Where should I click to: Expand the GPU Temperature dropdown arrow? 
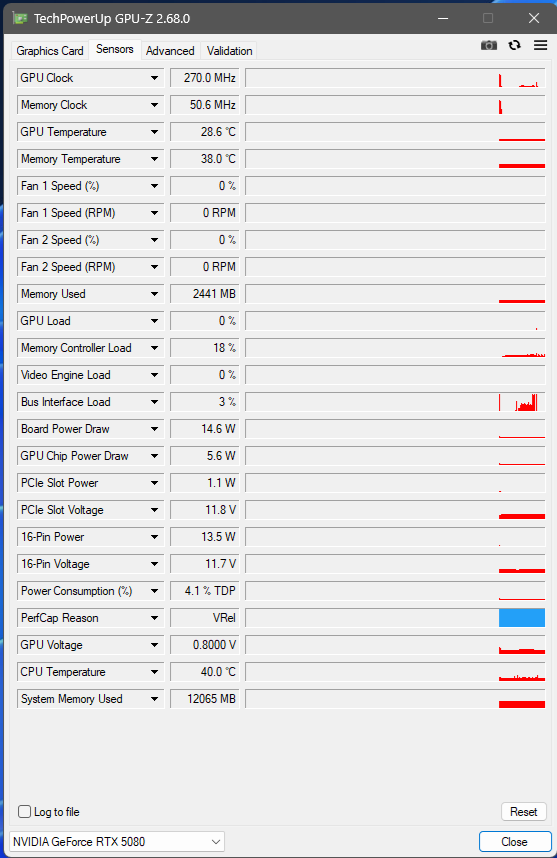pyautogui.click(x=154, y=132)
